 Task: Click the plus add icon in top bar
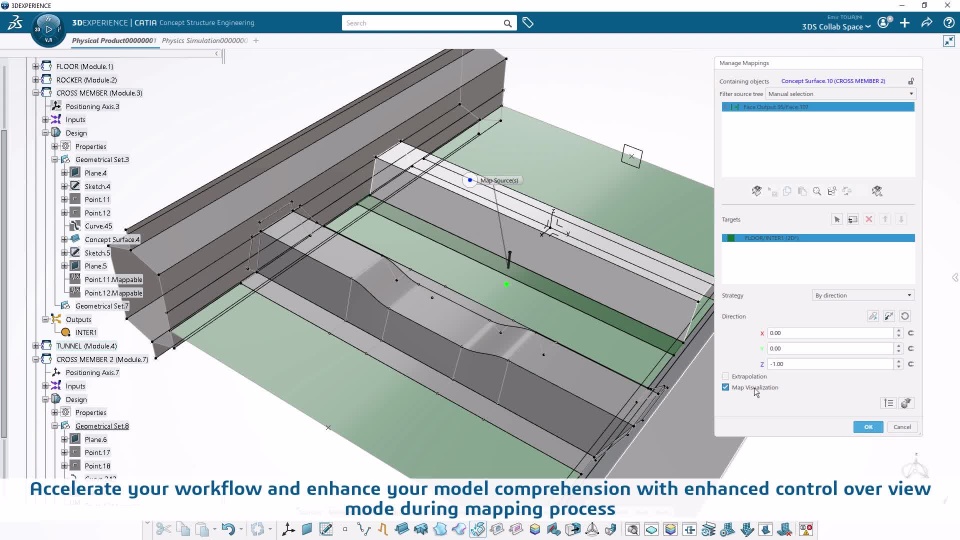coord(905,23)
